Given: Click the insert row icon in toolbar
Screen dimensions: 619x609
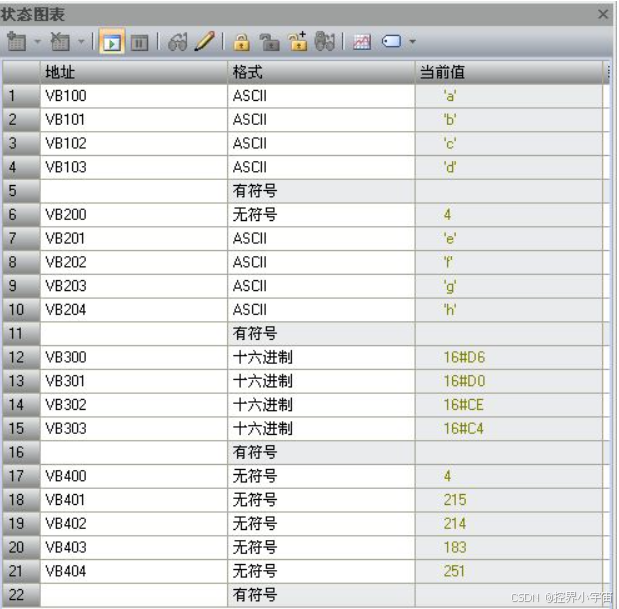Looking at the screenshot, I should [17, 41].
